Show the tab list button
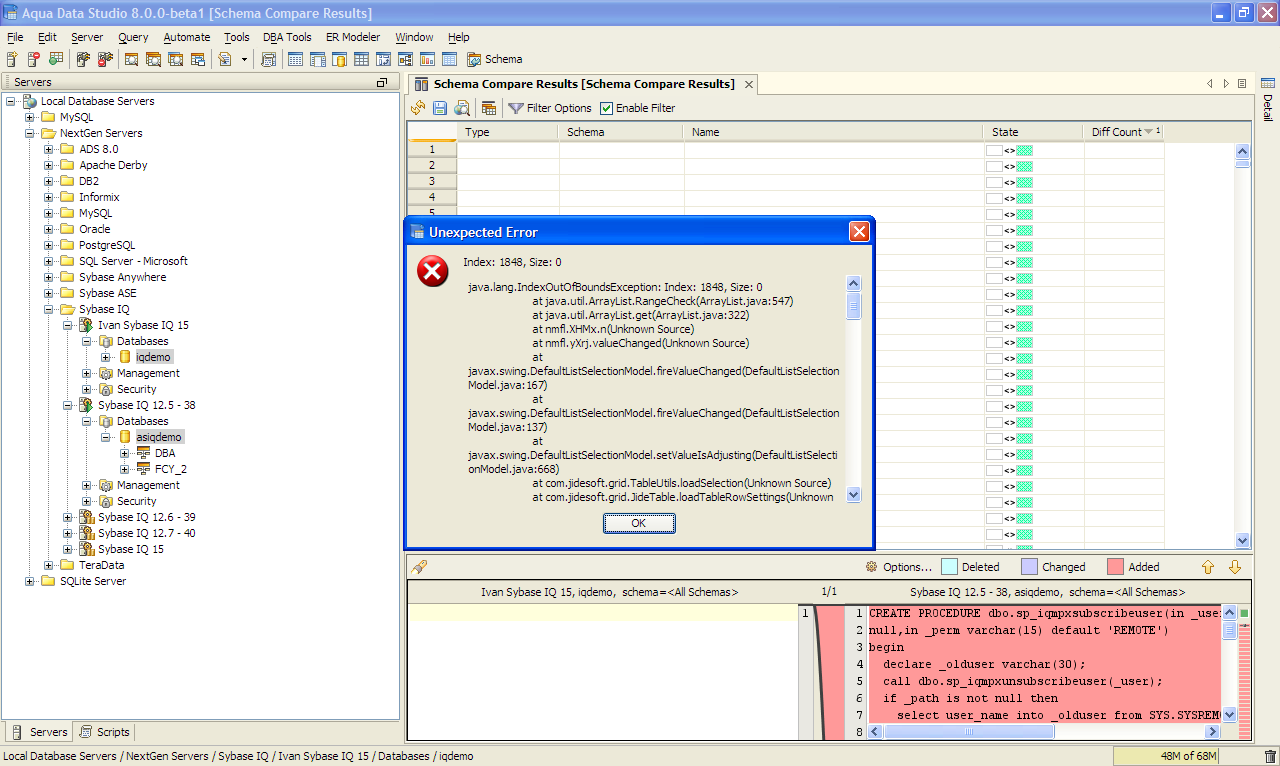Image resolution: width=1280 pixels, height=766 pixels. 1242,84
